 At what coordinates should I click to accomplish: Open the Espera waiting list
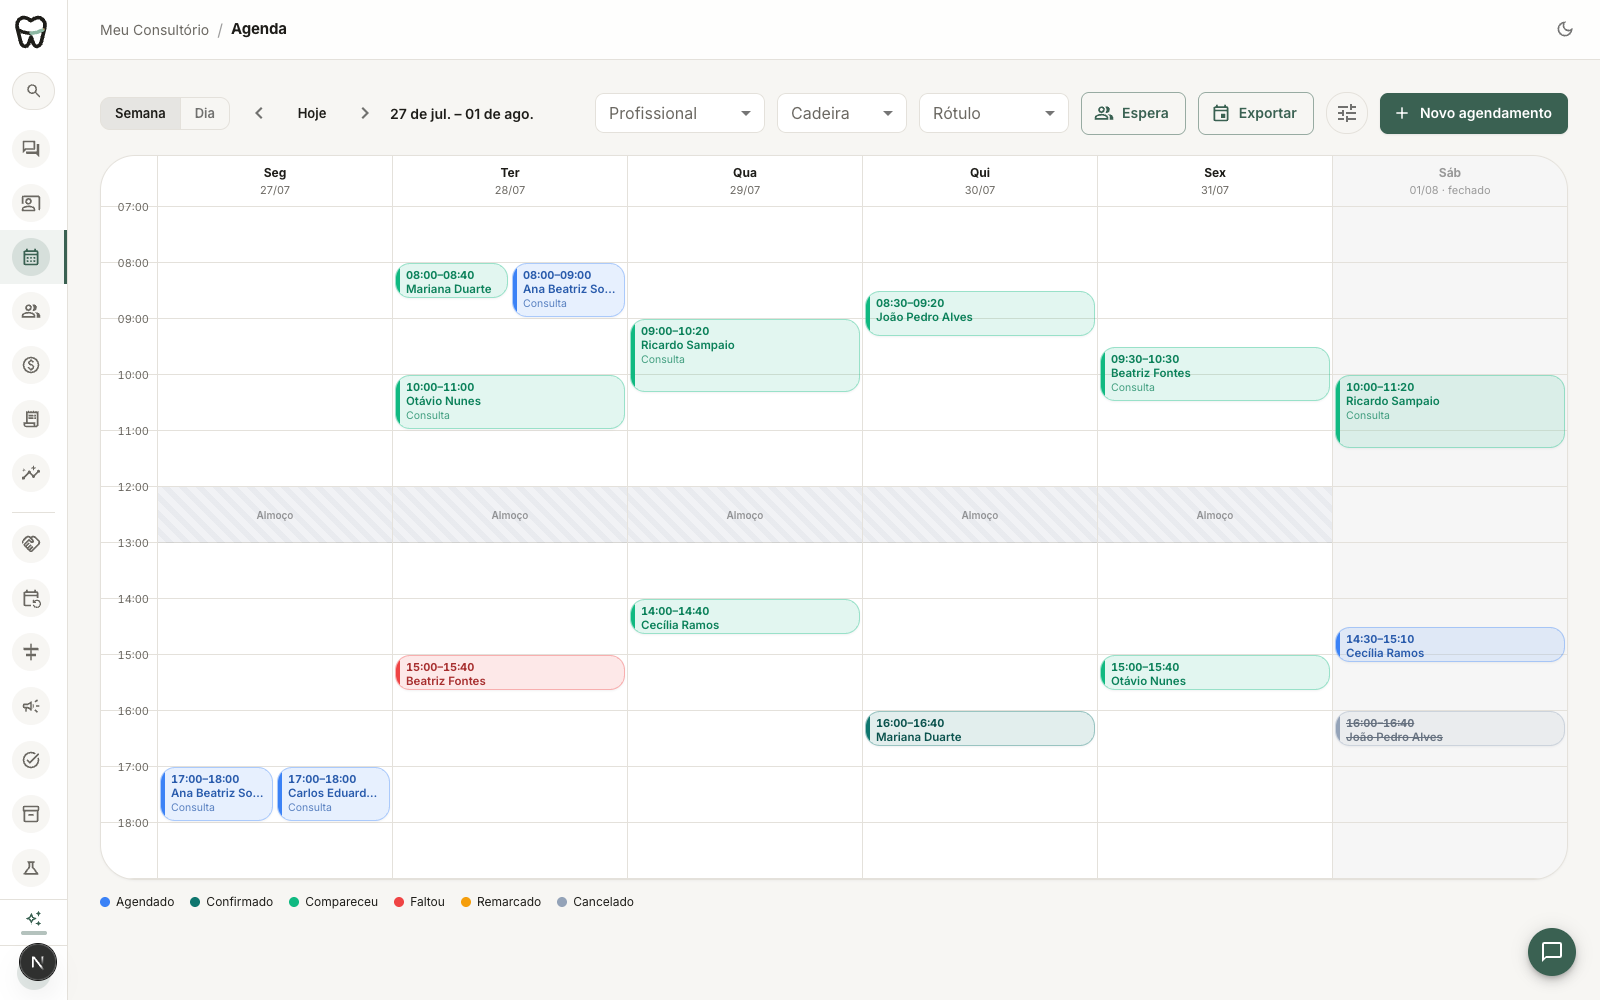(1133, 113)
